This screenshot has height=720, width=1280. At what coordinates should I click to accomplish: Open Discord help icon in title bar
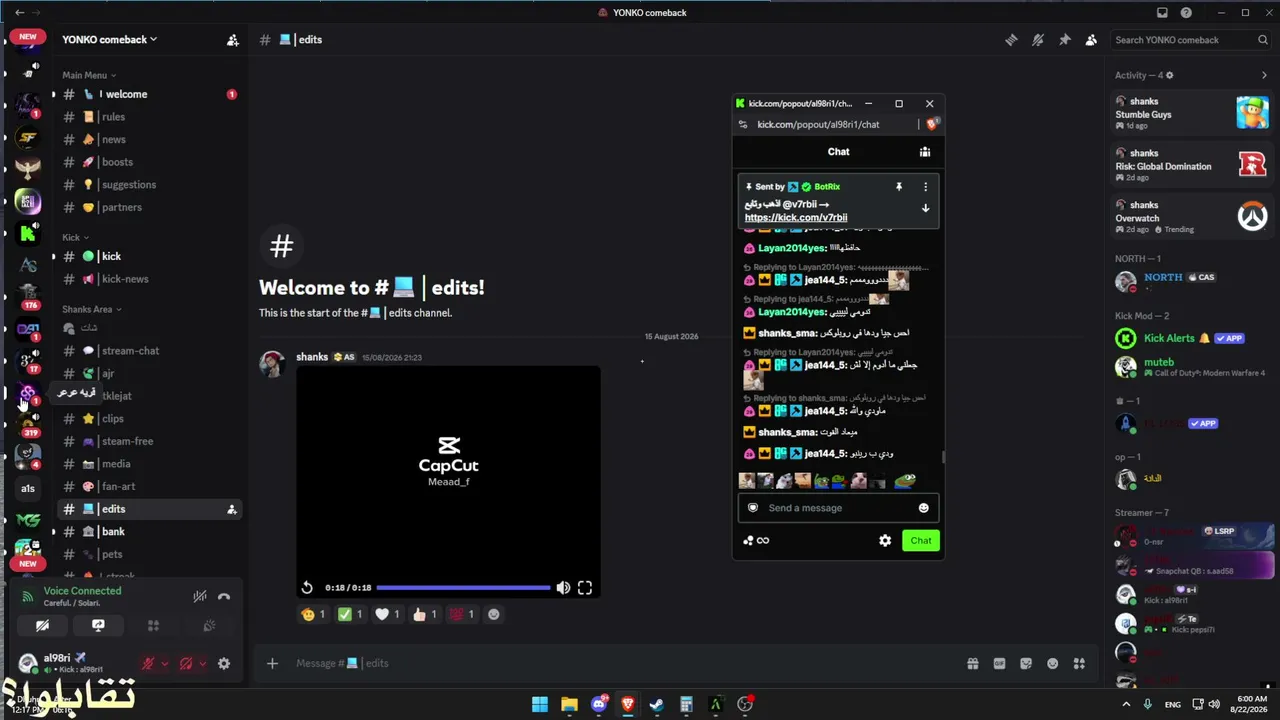pyautogui.click(x=1186, y=13)
